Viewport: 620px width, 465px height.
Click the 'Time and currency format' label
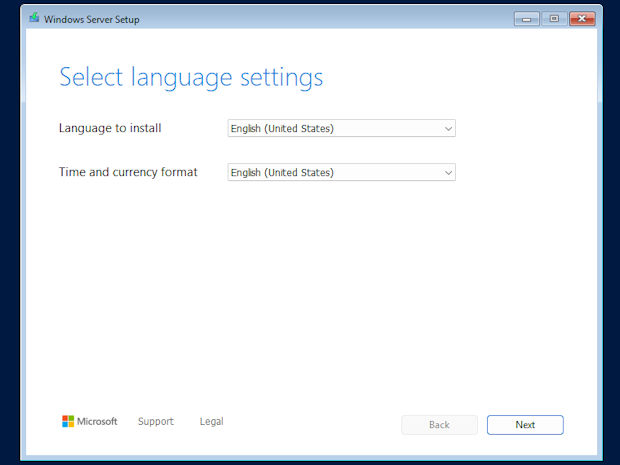pos(128,172)
